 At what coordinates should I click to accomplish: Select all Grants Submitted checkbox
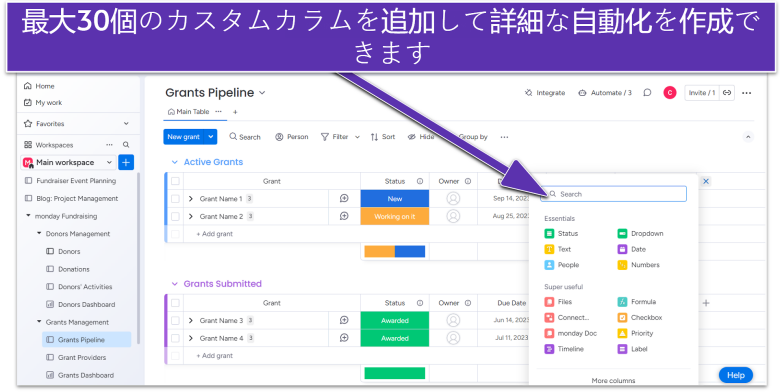point(175,303)
